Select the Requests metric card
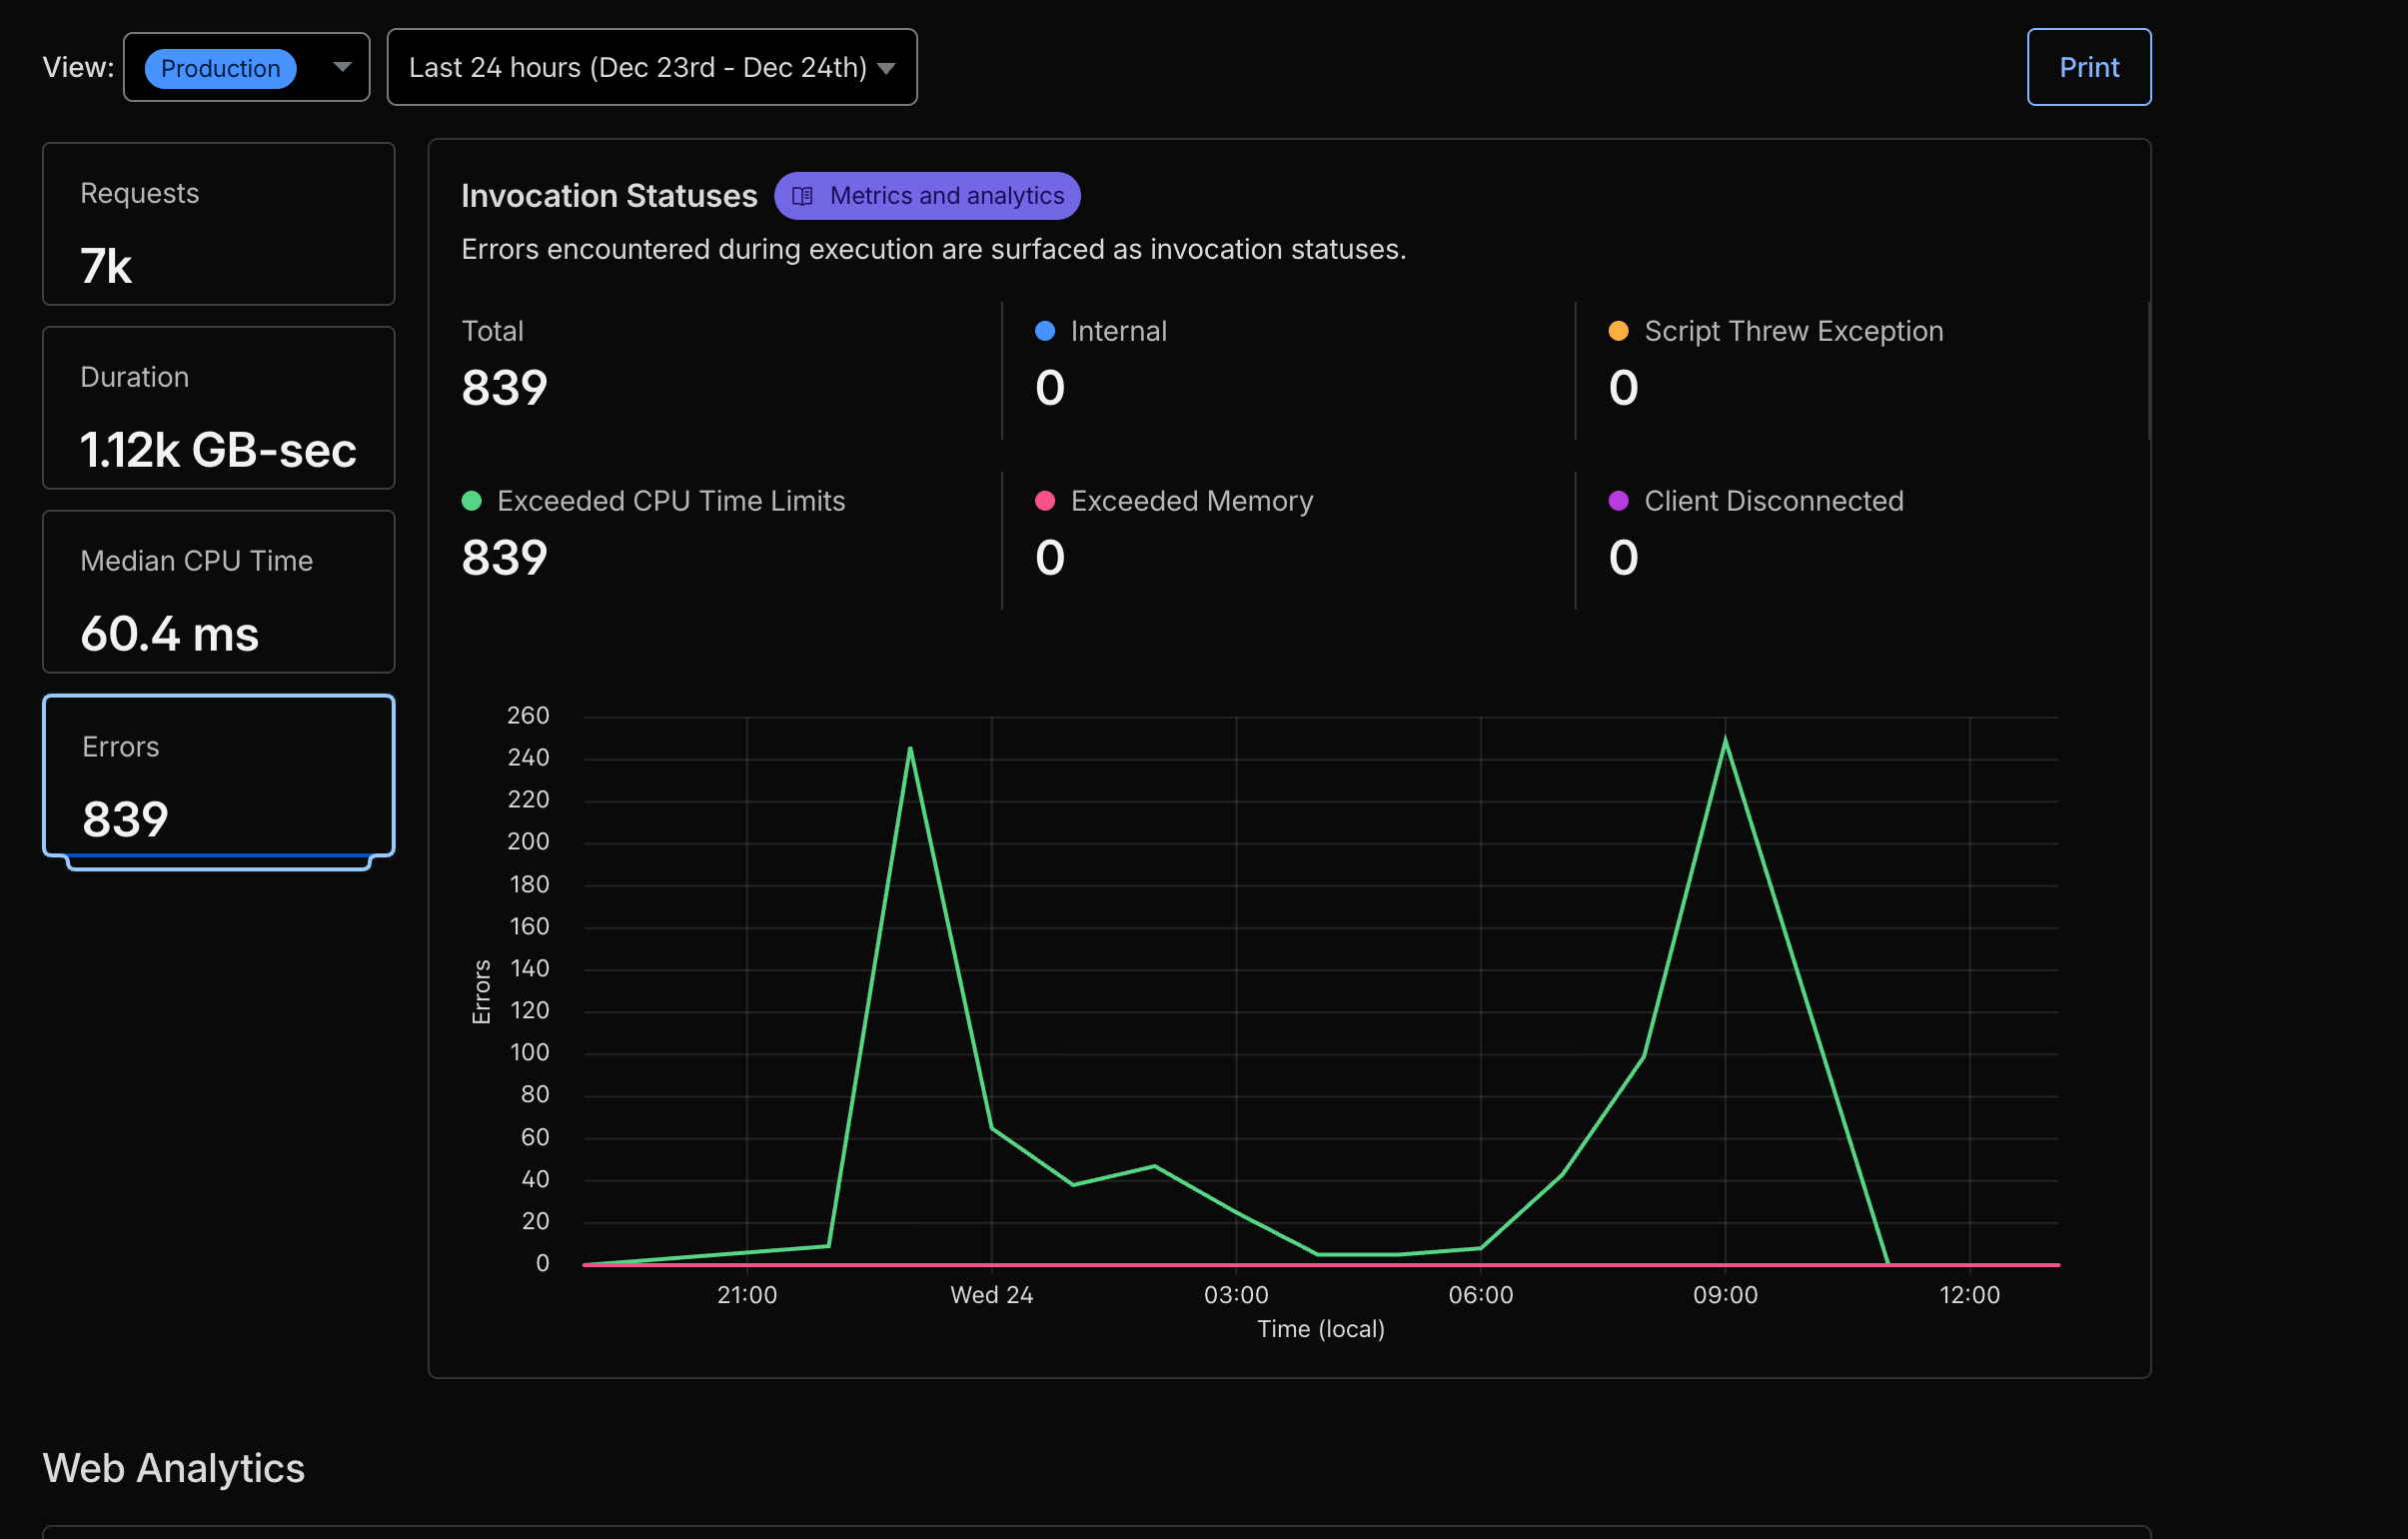 coord(218,224)
